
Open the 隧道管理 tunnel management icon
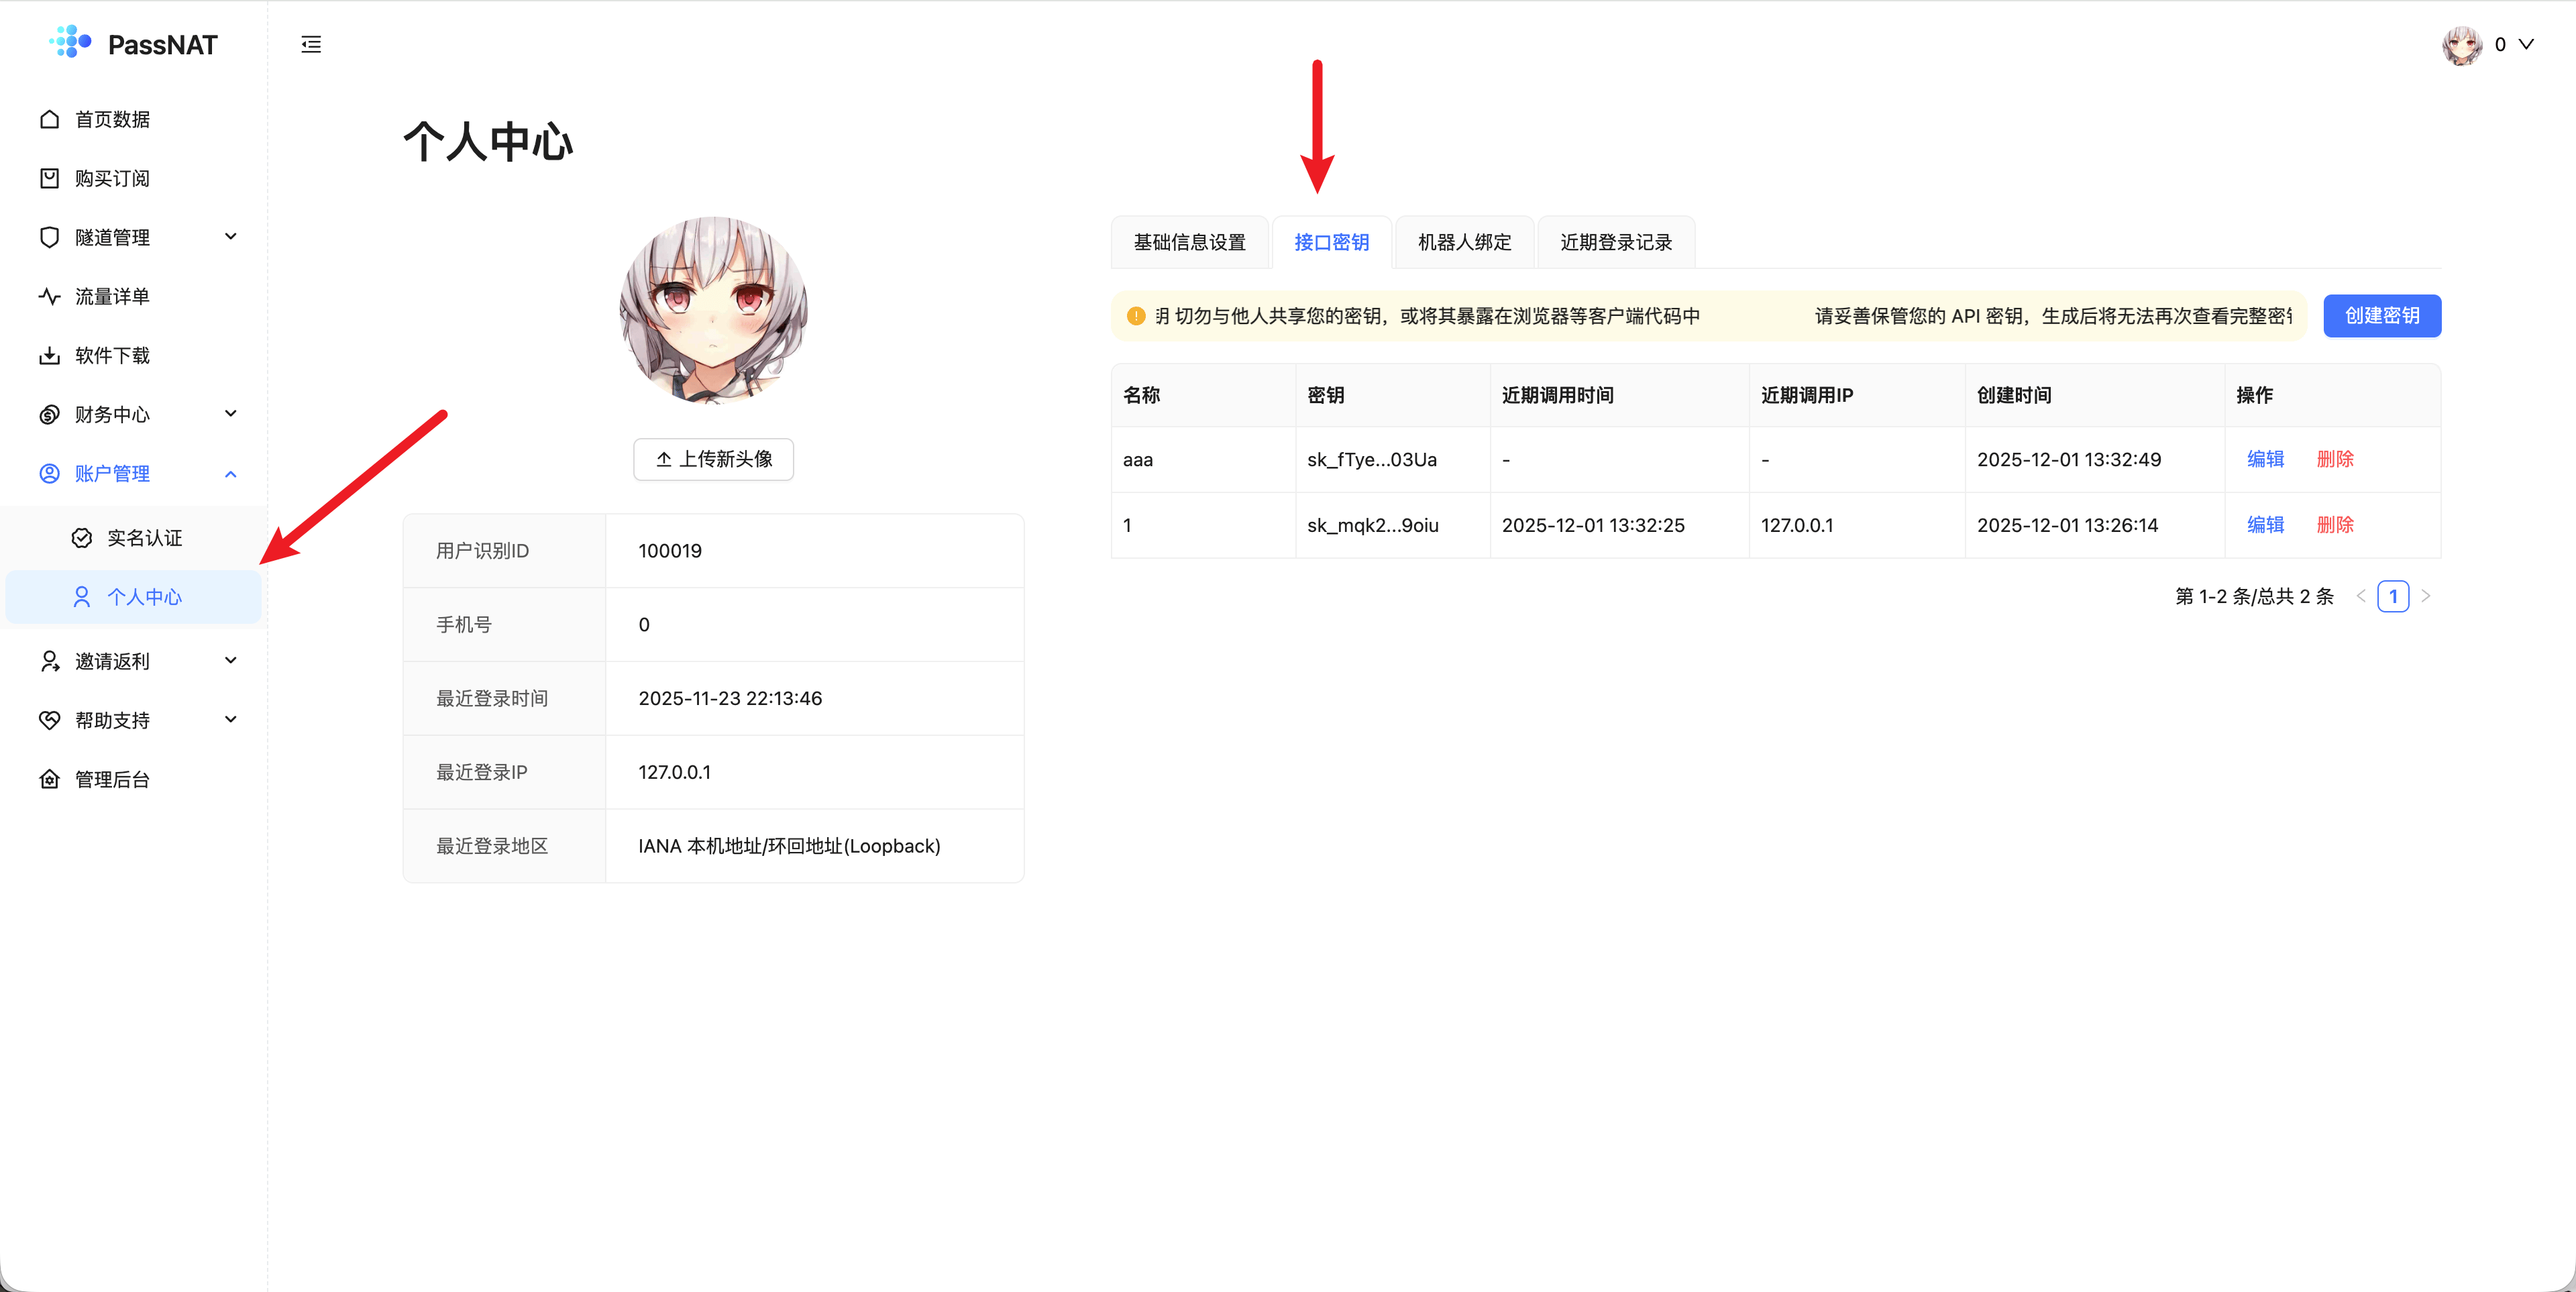pyautogui.click(x=49, y=237)
